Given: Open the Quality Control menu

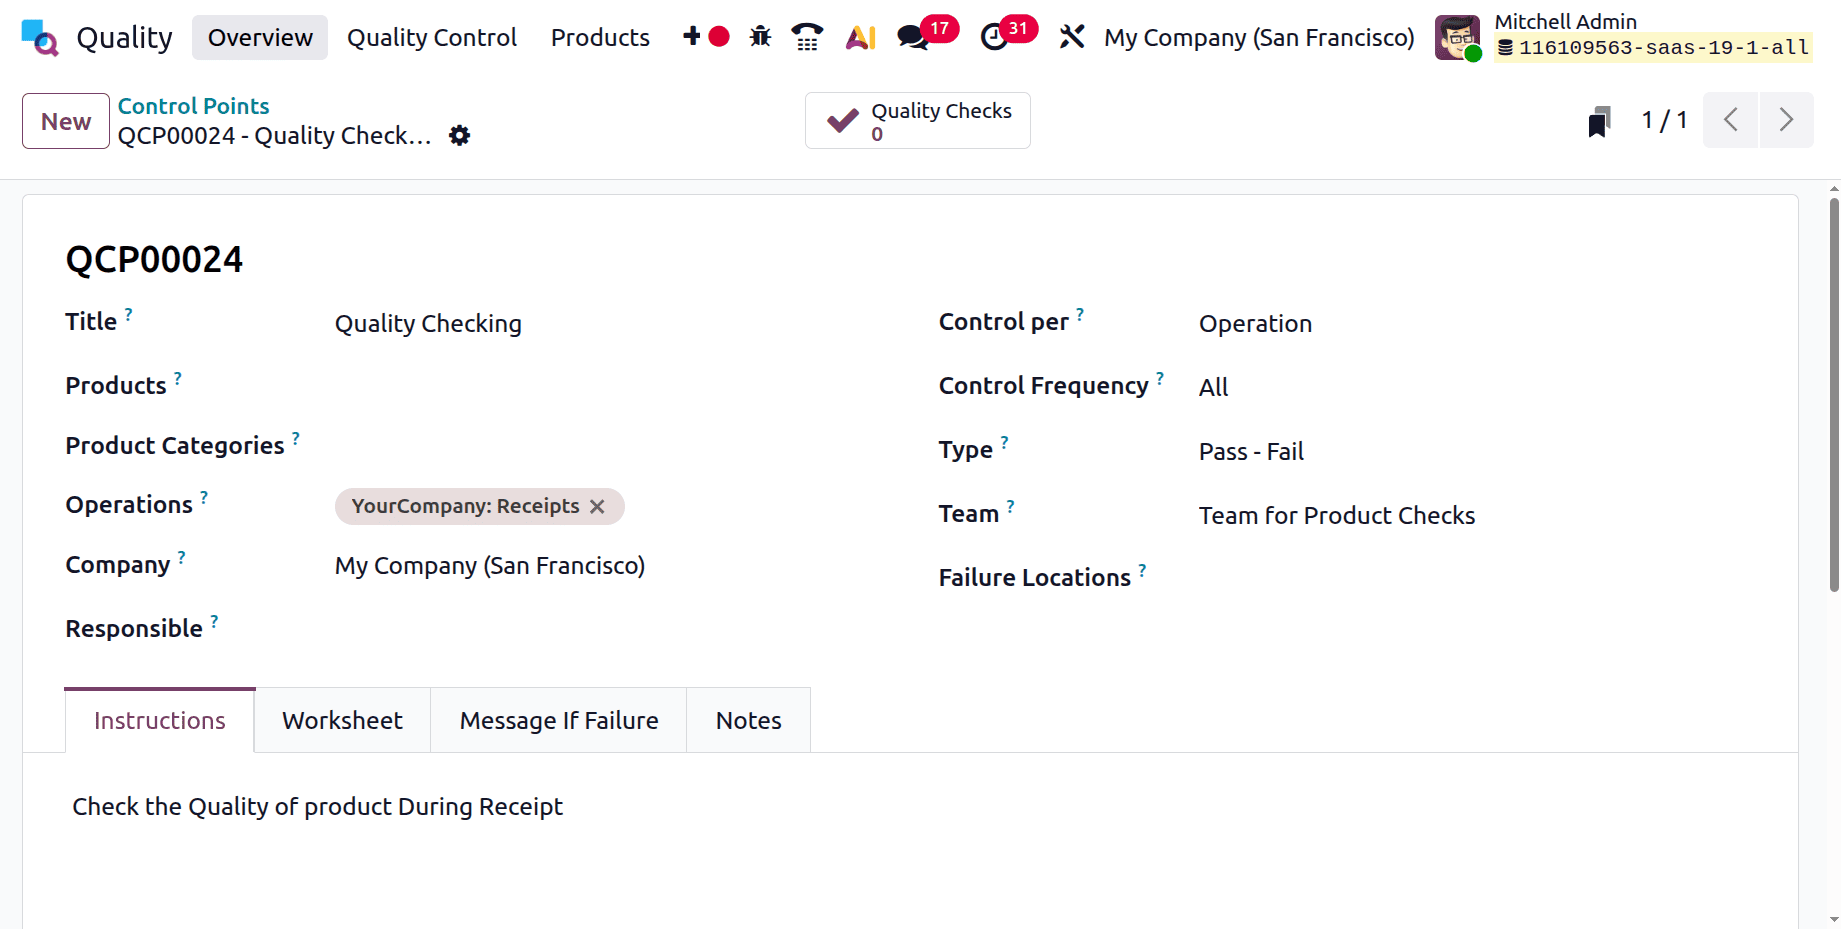Looking at the screenshot, I should click(x=432, y=38).
